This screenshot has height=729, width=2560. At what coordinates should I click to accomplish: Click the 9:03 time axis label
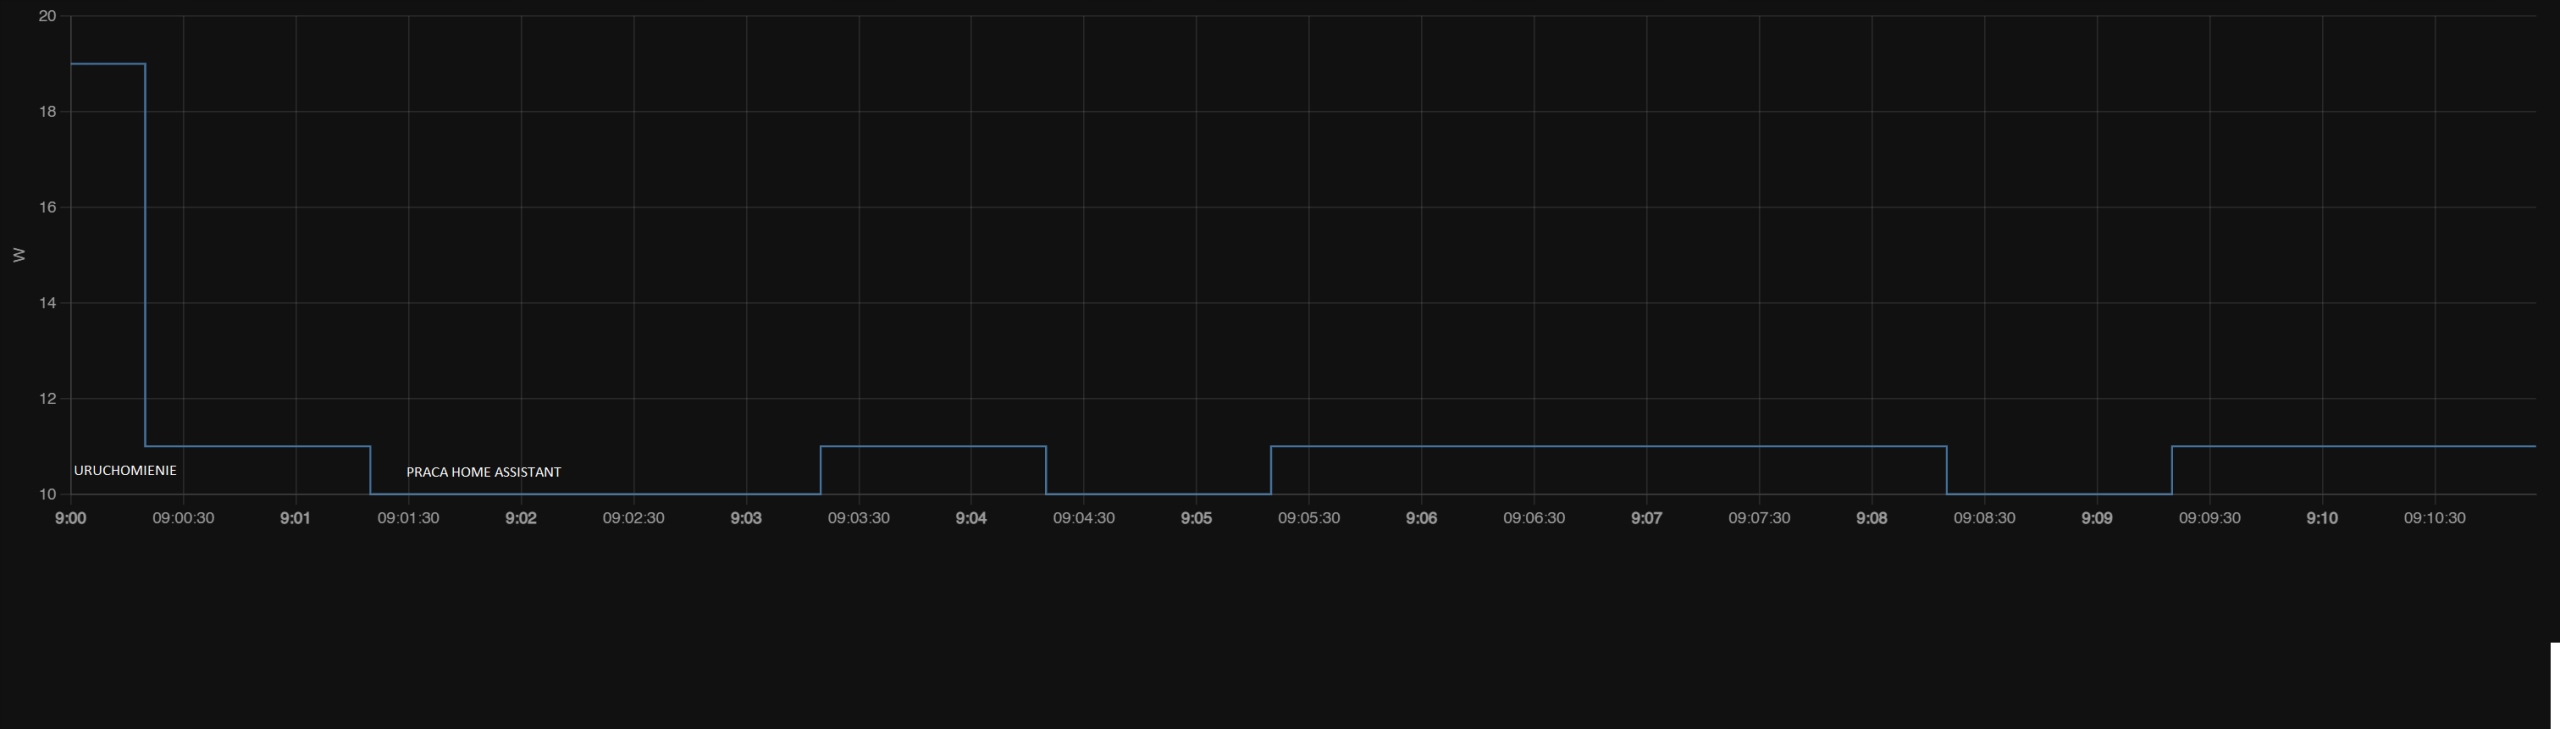pos(746,518)
